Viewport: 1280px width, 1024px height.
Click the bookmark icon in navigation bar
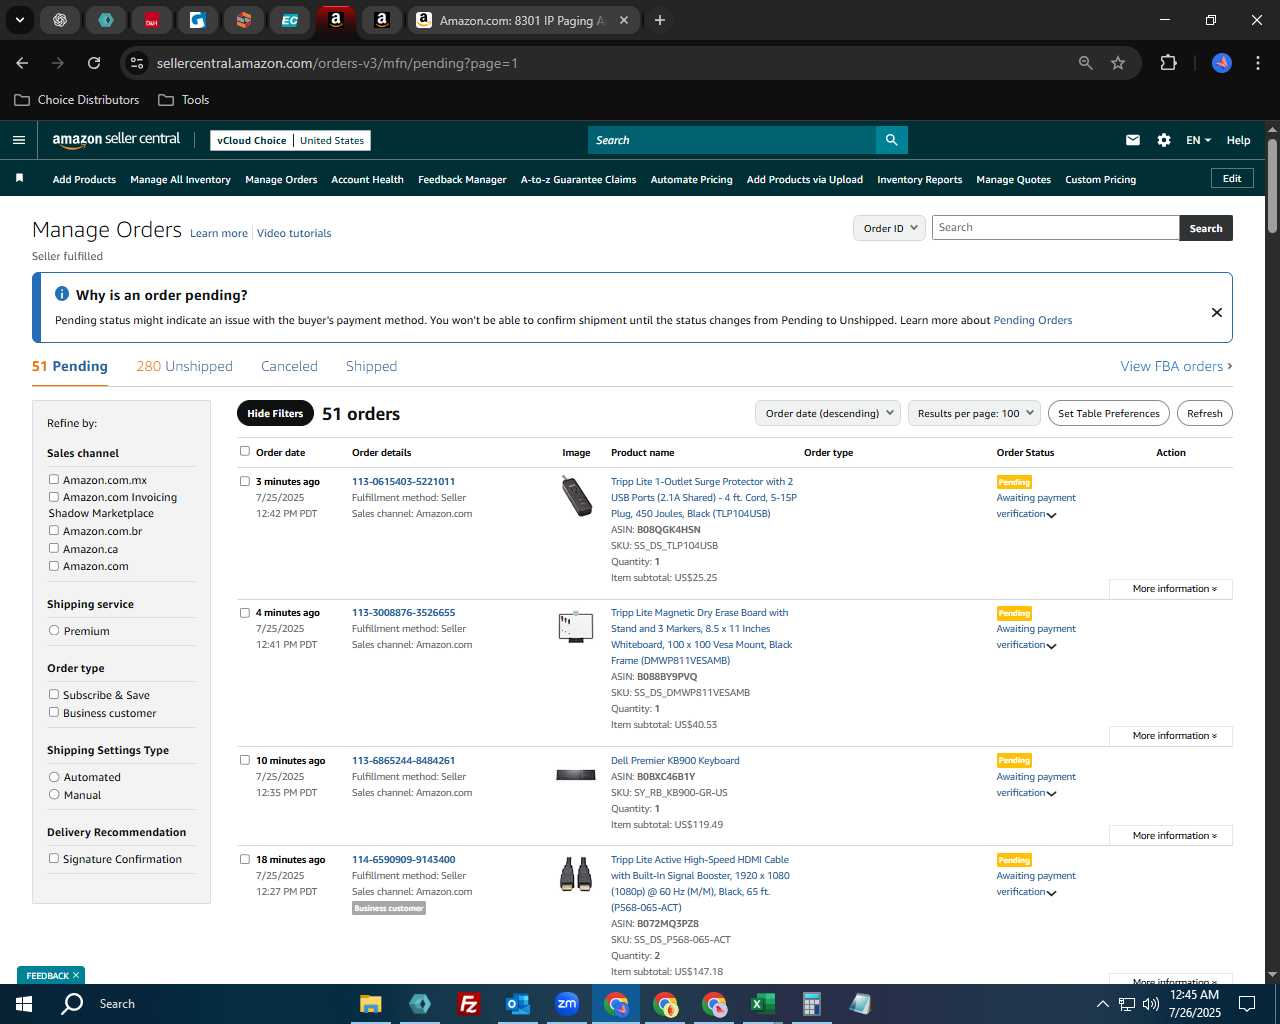[x=19, y=179]
